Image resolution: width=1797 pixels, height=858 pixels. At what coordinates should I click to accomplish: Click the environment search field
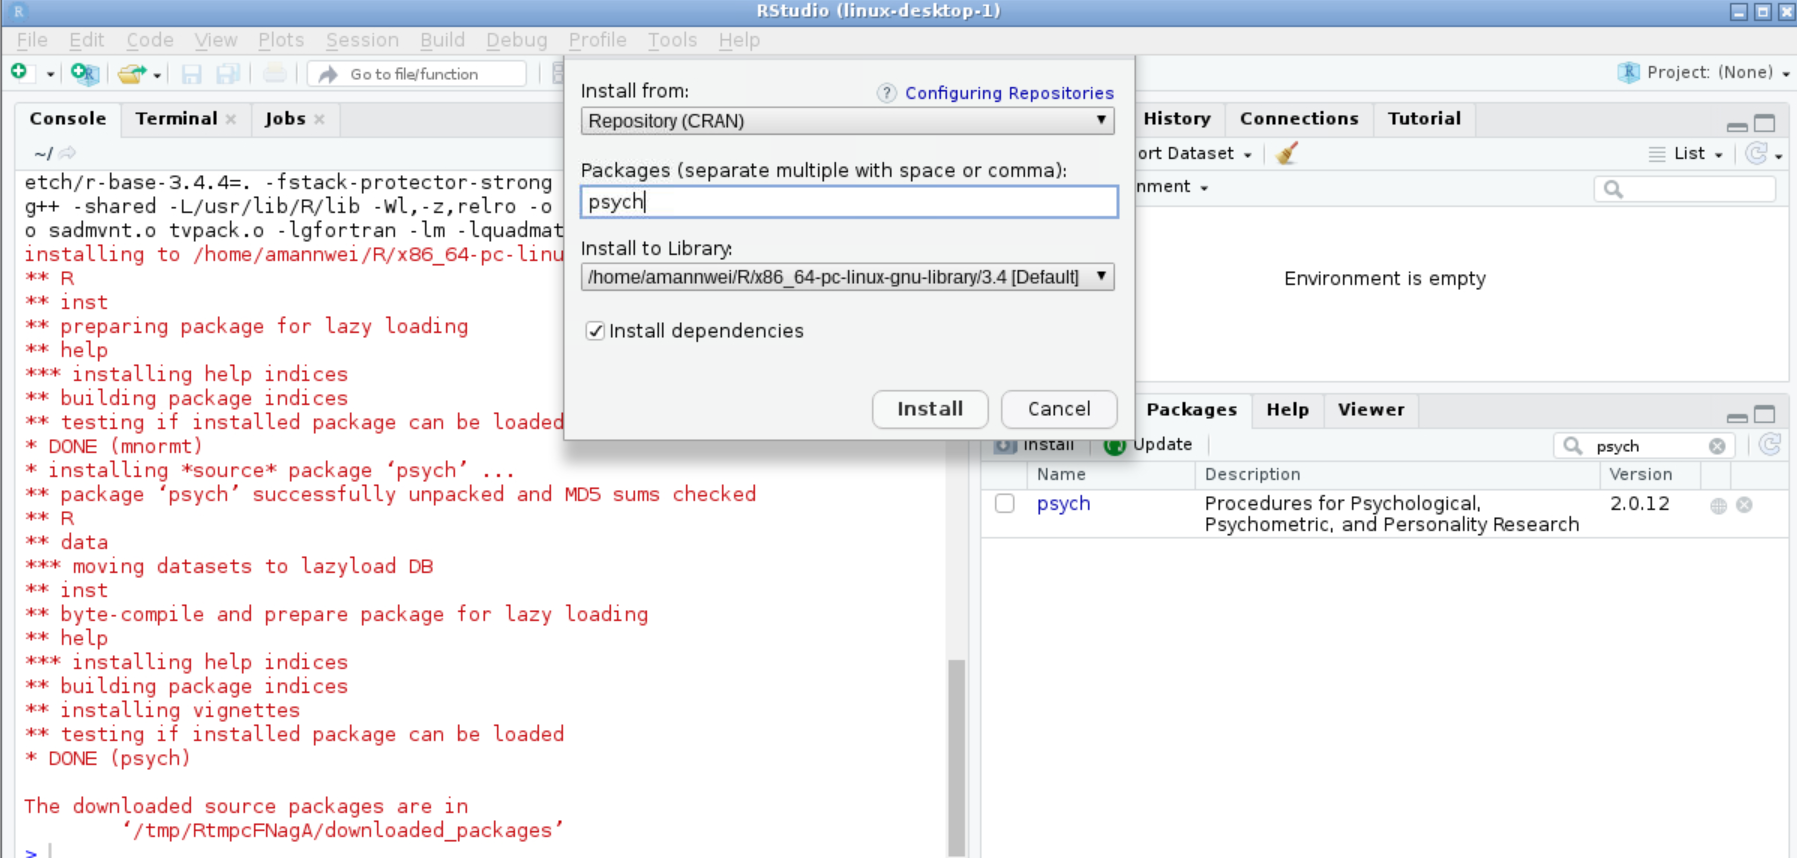pyautogui.click(x=1685, y=189)
